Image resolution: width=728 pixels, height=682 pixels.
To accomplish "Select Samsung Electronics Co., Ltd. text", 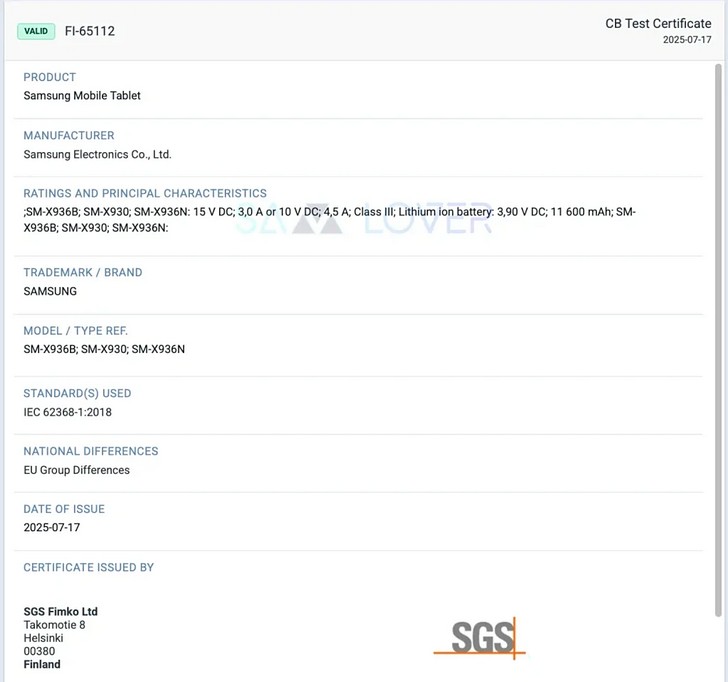I will click(x=98, y=154).
